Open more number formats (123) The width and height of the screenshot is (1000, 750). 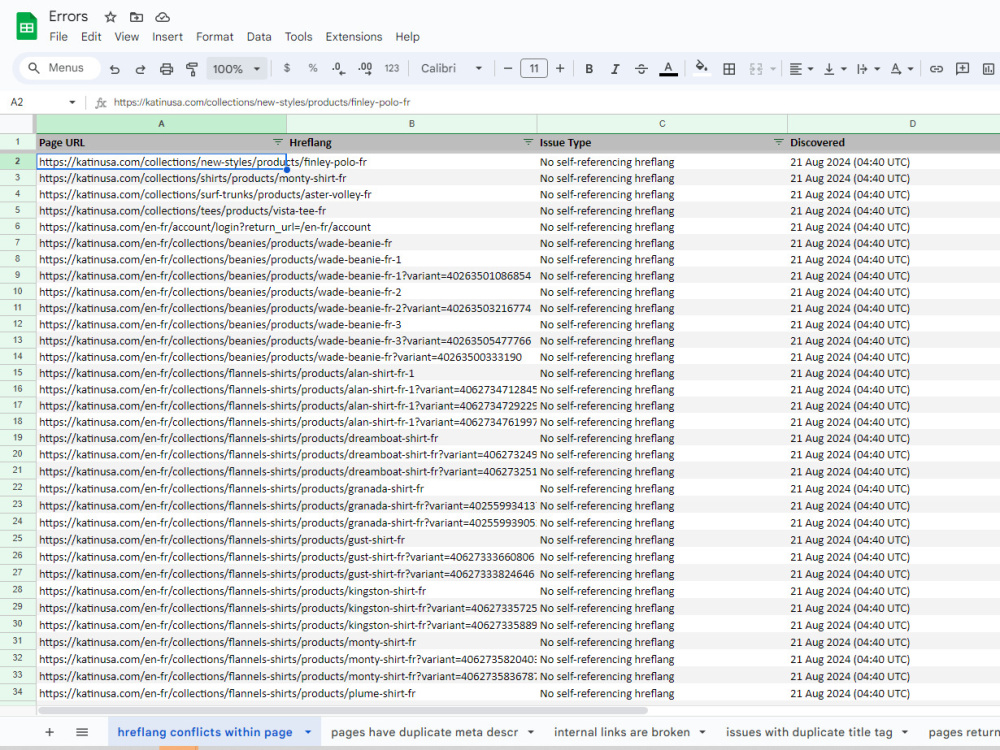point(392,68)
